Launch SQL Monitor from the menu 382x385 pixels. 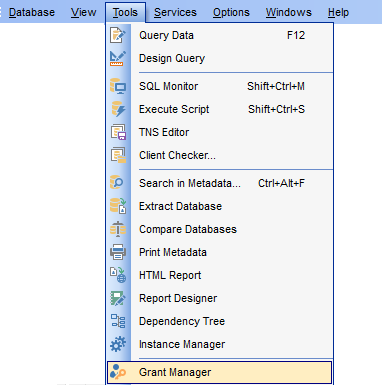(x=219, y=86)
